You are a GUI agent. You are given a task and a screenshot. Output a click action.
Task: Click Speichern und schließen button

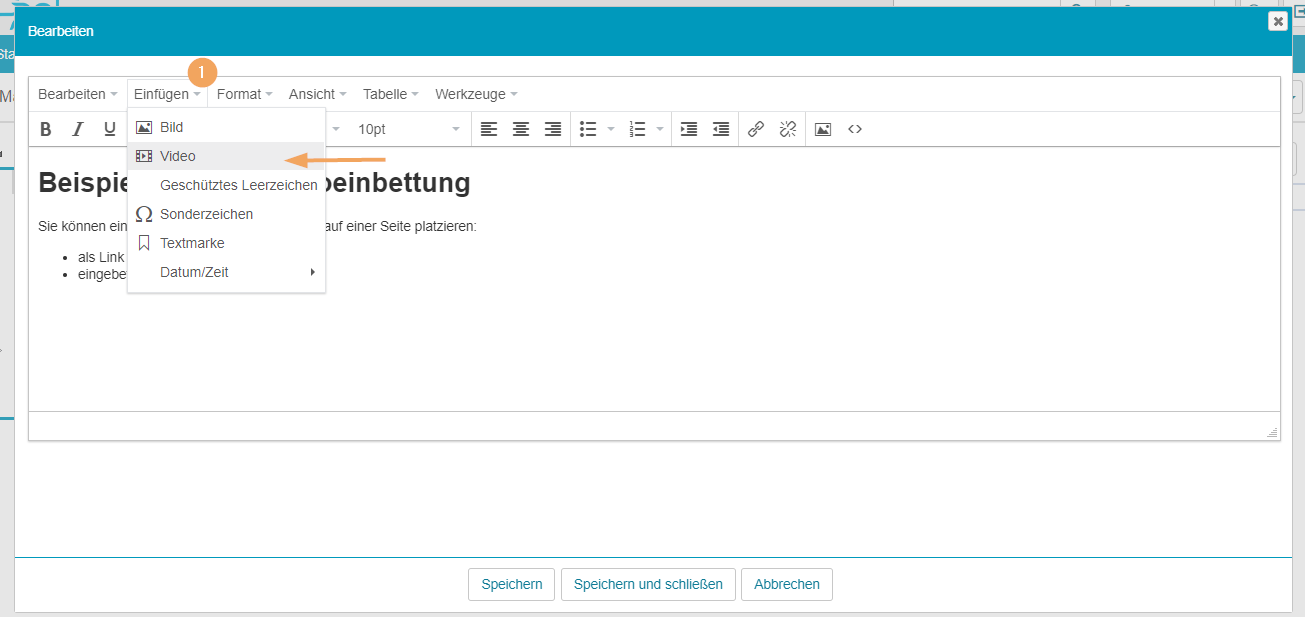[x=648, y=584]
